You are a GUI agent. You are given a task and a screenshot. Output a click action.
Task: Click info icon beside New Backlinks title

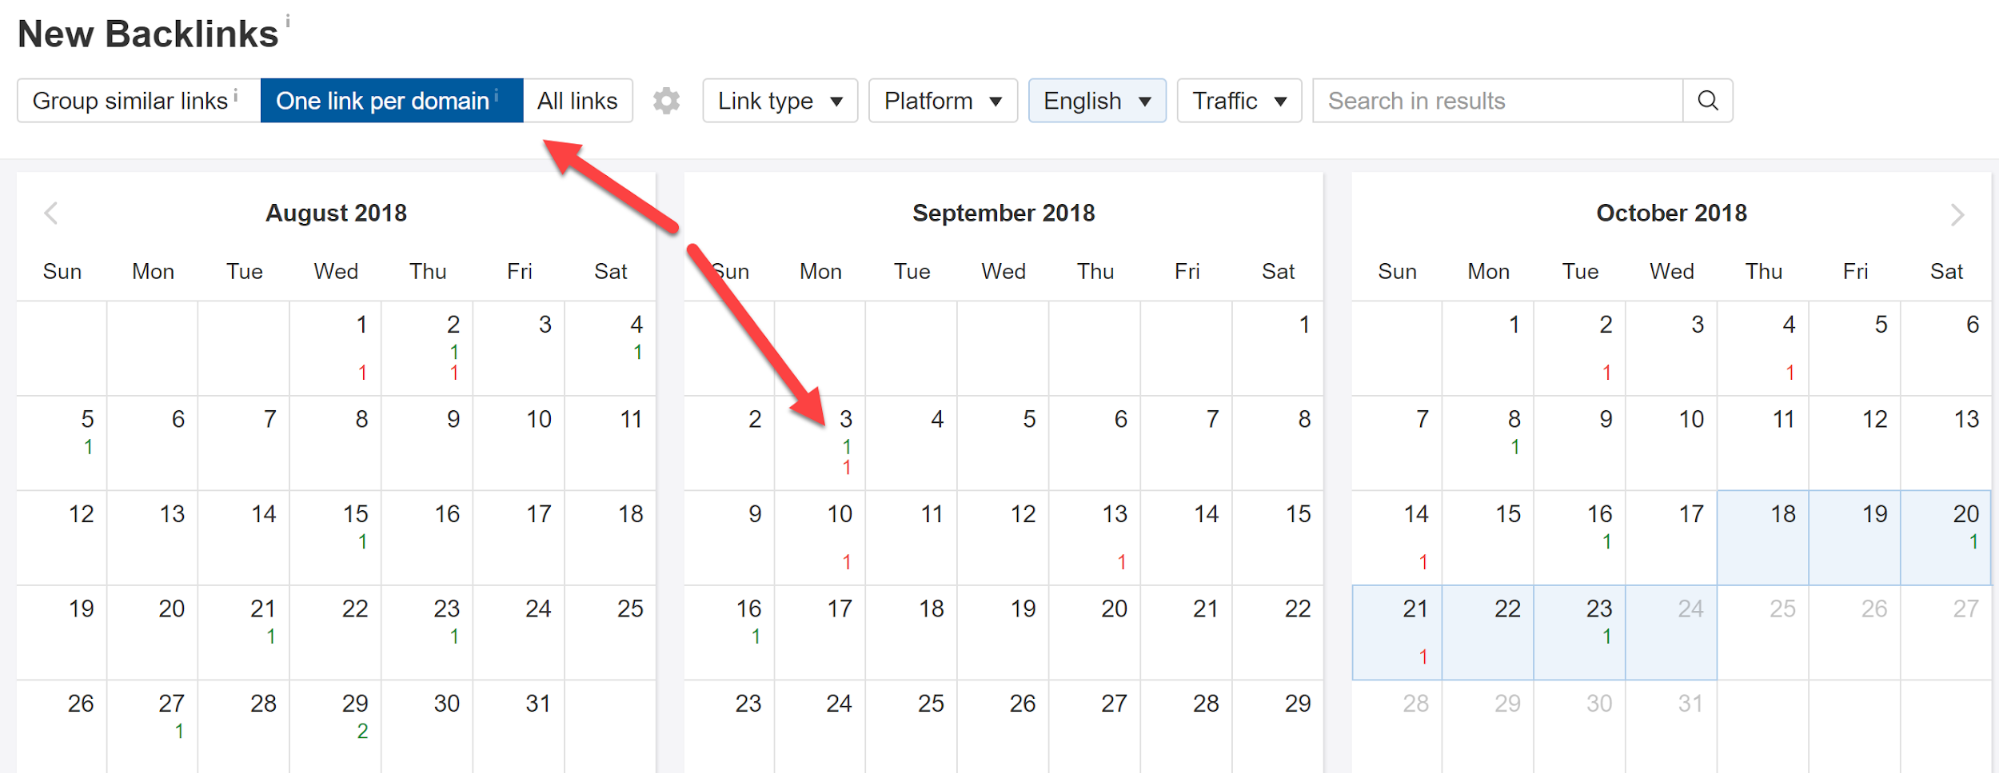288,20
